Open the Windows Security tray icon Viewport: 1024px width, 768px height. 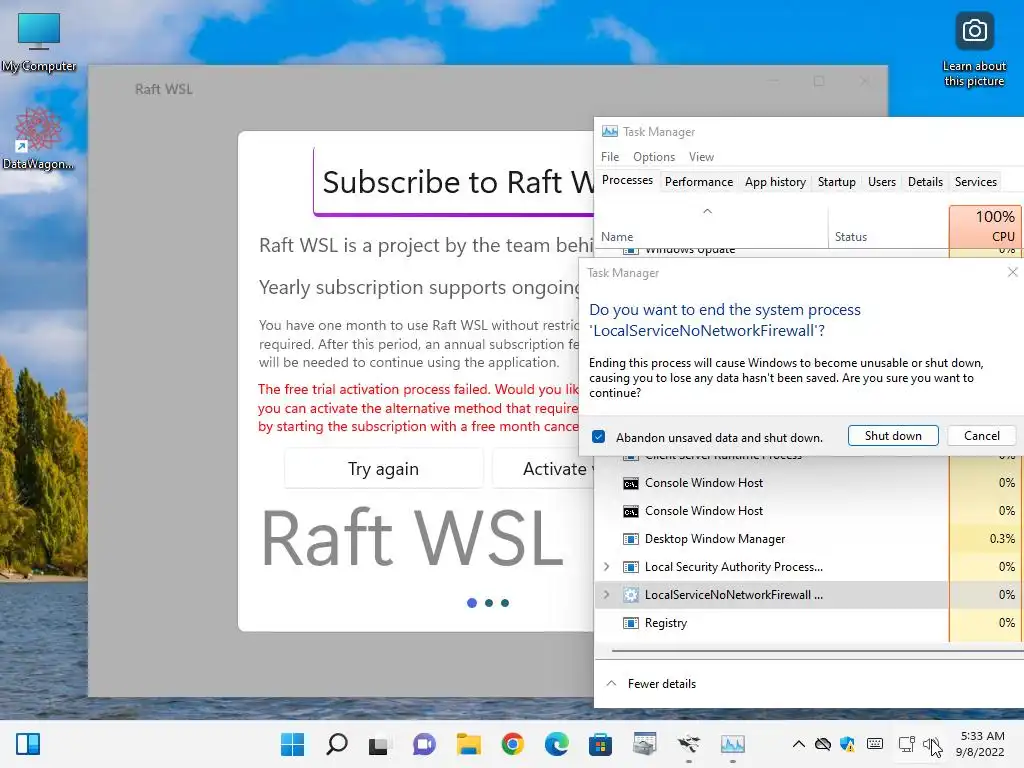pyautogui.click(x=847, y=744)
